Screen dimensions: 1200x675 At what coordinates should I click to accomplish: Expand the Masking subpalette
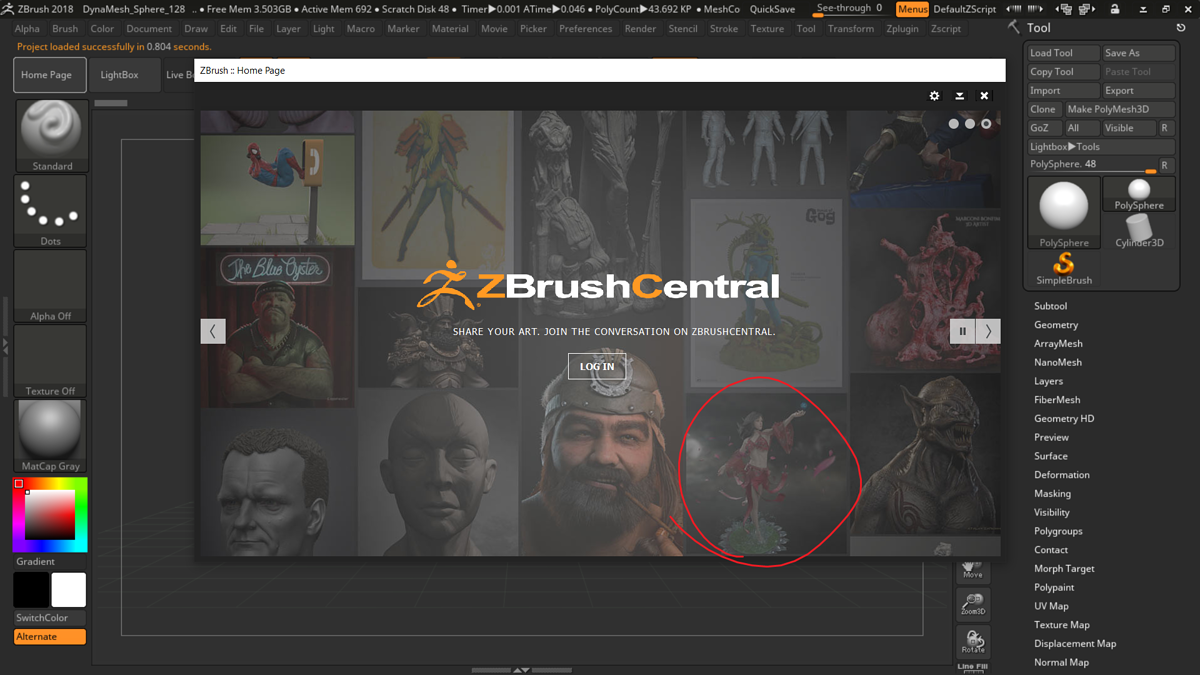tap(1052, 494)
